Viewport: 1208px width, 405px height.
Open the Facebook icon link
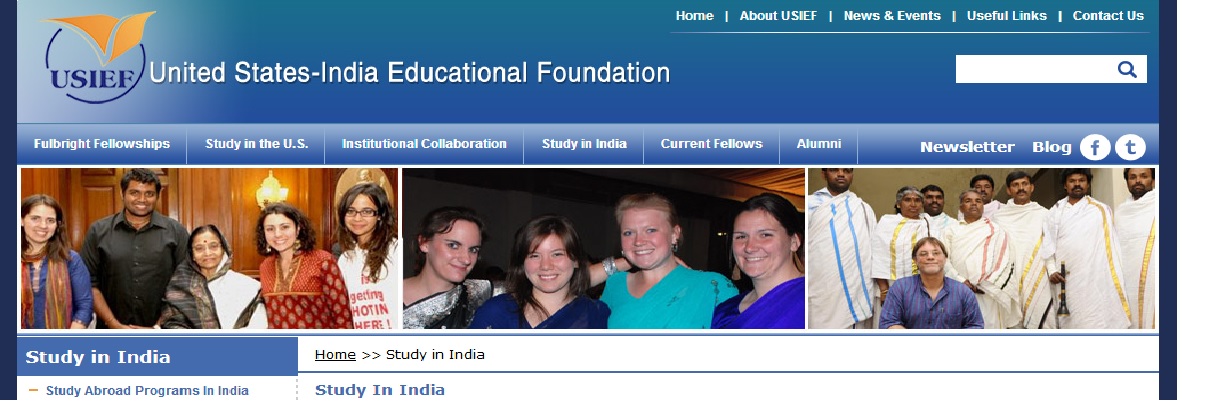1095,148
